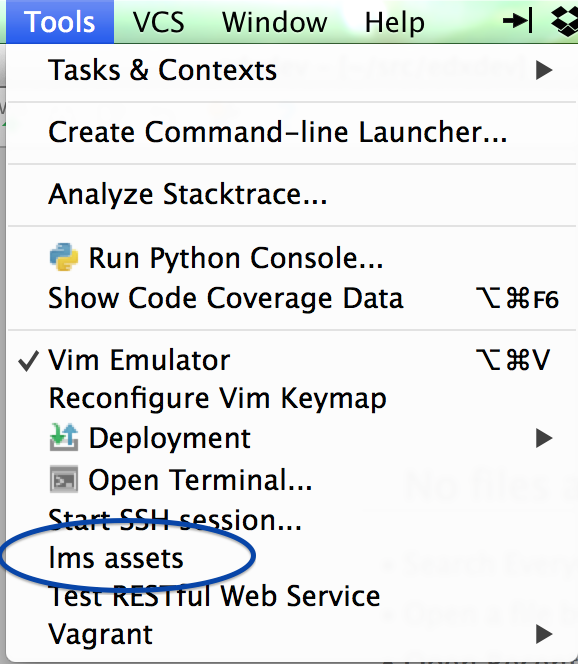Click the highlighted Tools menu title
The width and height of the screenshot is (578, 664).
60,22
